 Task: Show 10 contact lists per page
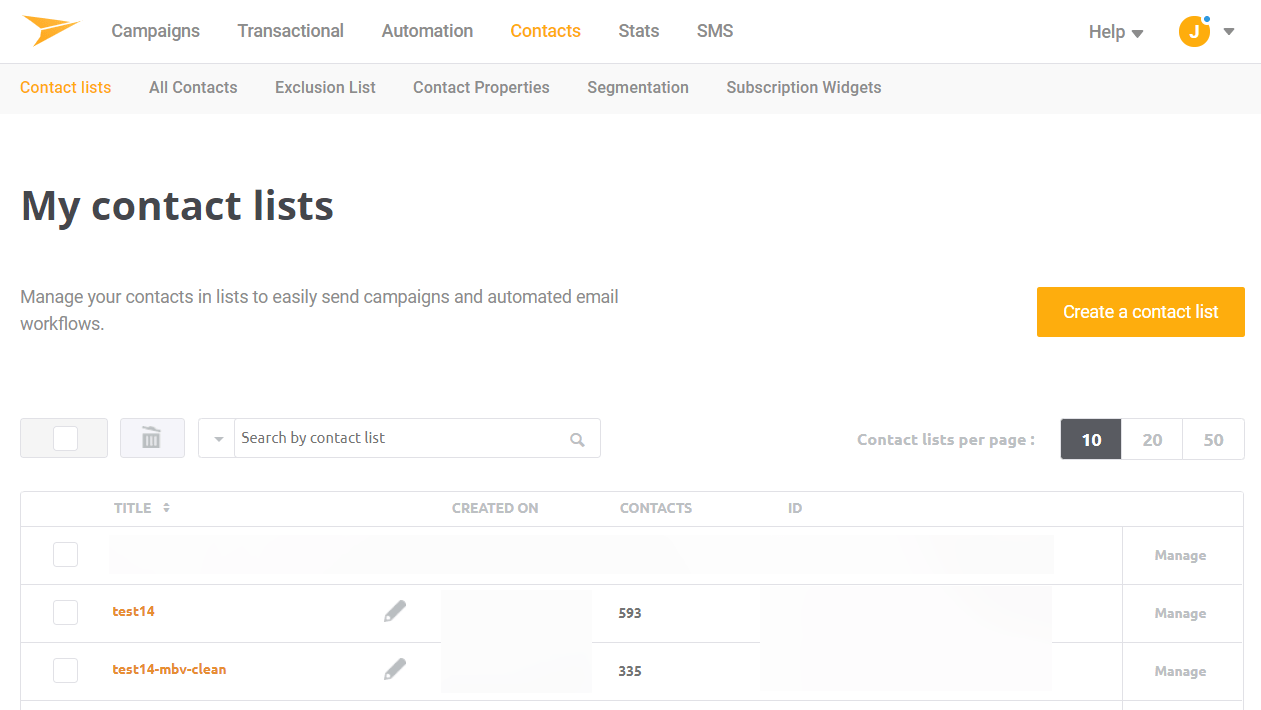tap(1091, 439)
